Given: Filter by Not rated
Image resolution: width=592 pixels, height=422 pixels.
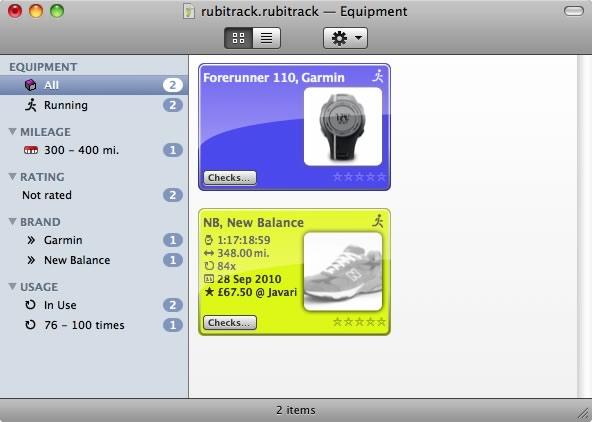Looking at the screenshot, I should point(94,195).
